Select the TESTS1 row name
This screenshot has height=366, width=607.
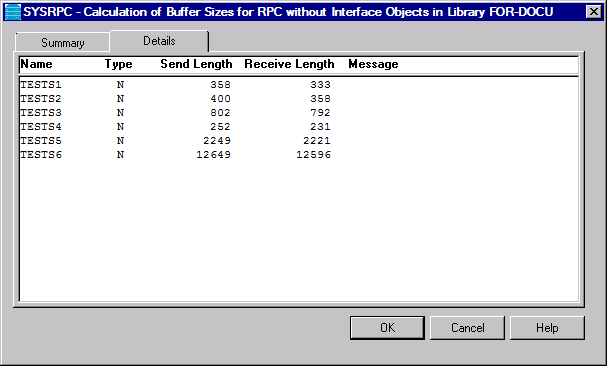click(41, 84)
